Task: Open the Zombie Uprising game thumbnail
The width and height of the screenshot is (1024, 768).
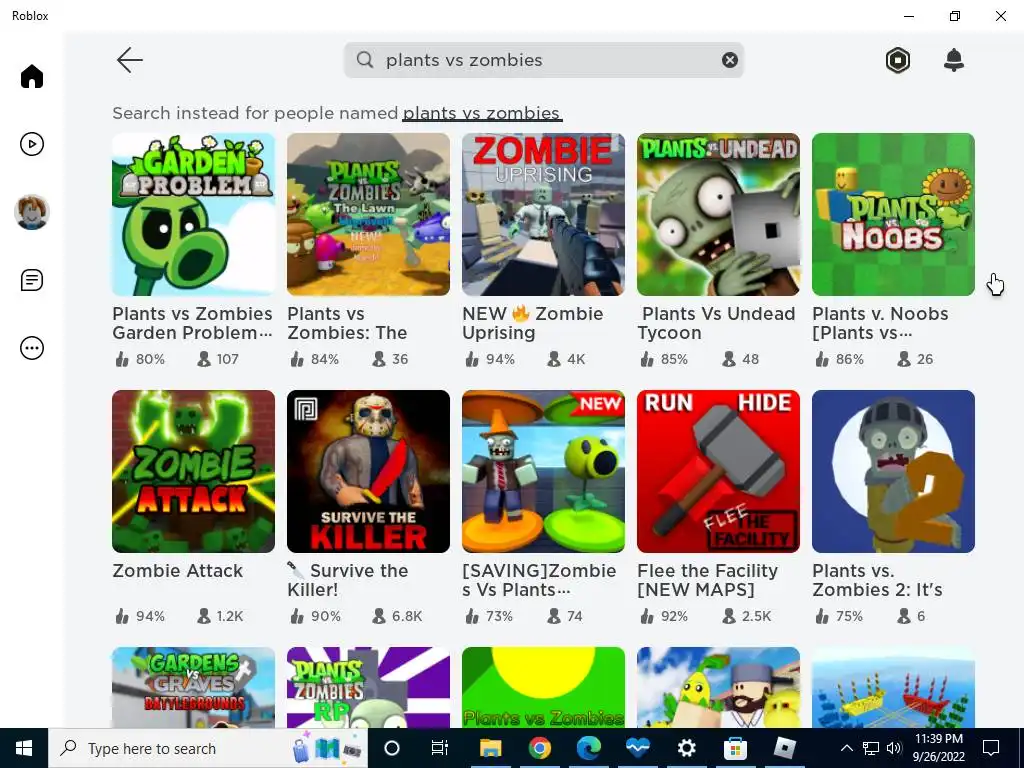Action: [x=543, y=214]
